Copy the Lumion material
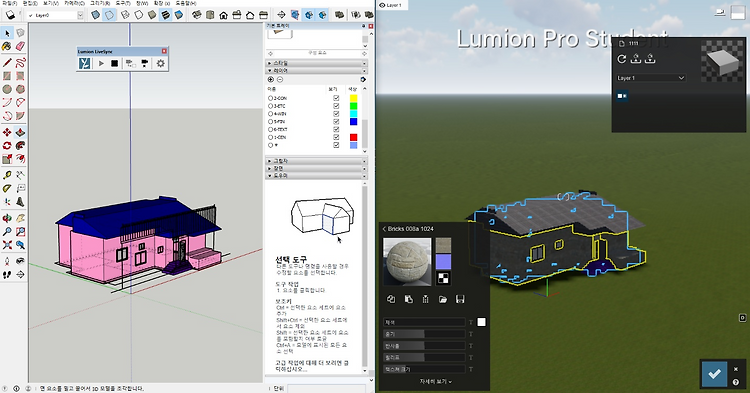The image size is (750, 393). (x=391, y=299)
